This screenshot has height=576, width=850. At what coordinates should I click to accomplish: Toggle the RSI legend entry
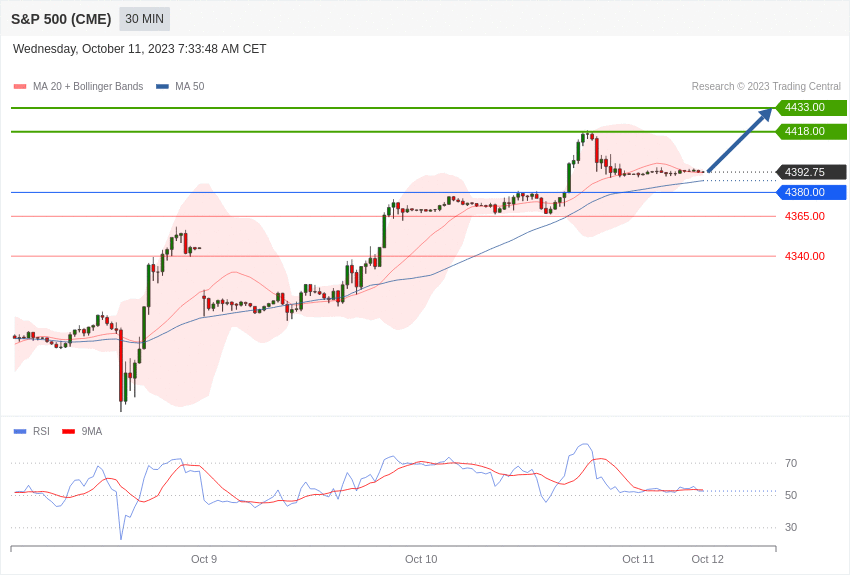(x=31, y=431)
